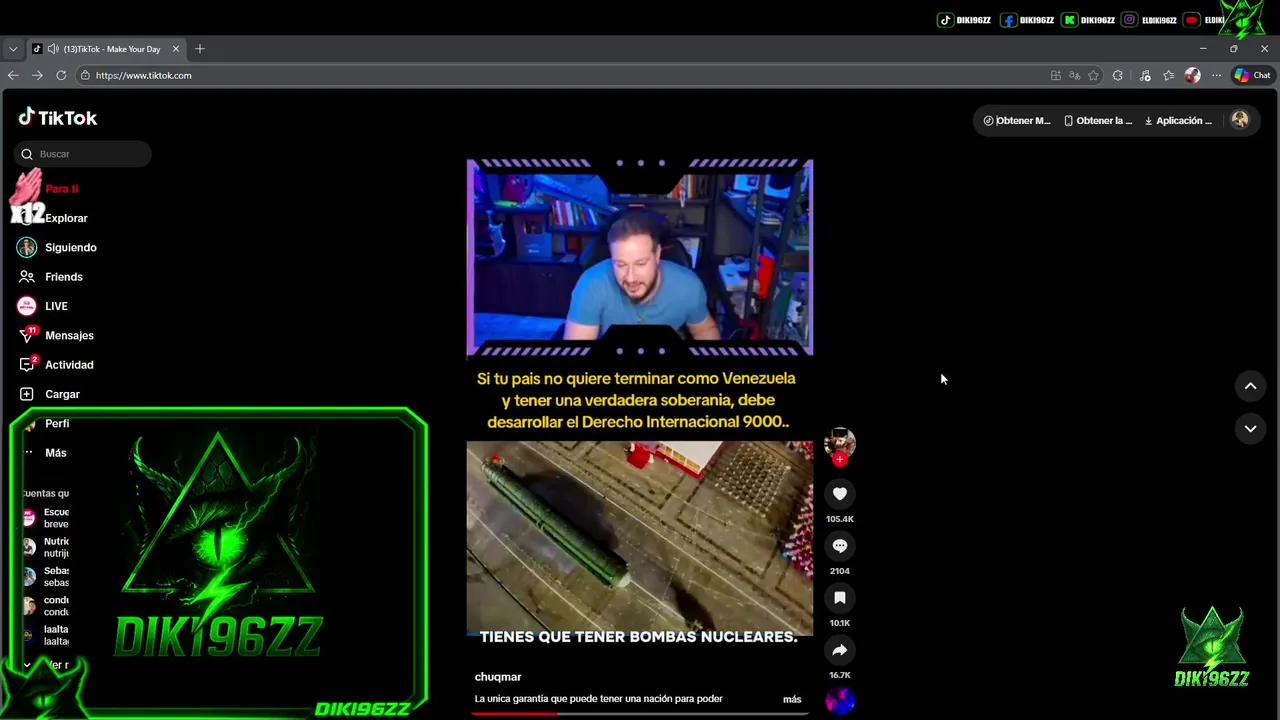Open Explorar in the sidebar
This screenshot has height=720, width=1280.
point(66,218)
